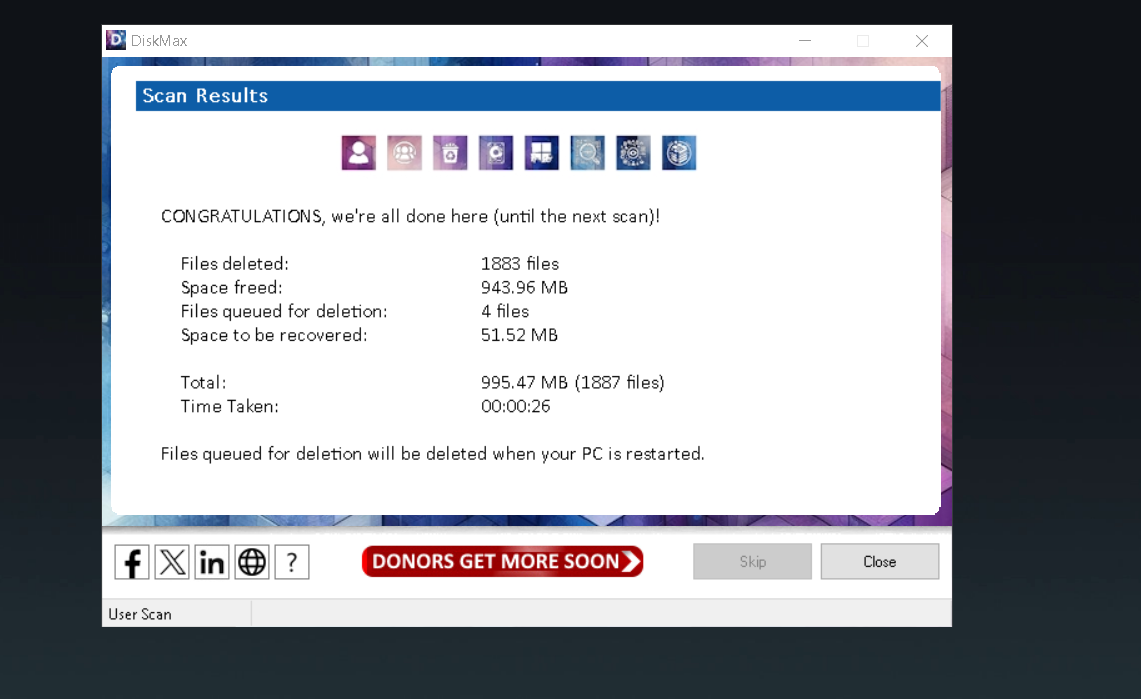Click the Space to be recovered label
This screenshot has width=1141, height=699.
274,335
